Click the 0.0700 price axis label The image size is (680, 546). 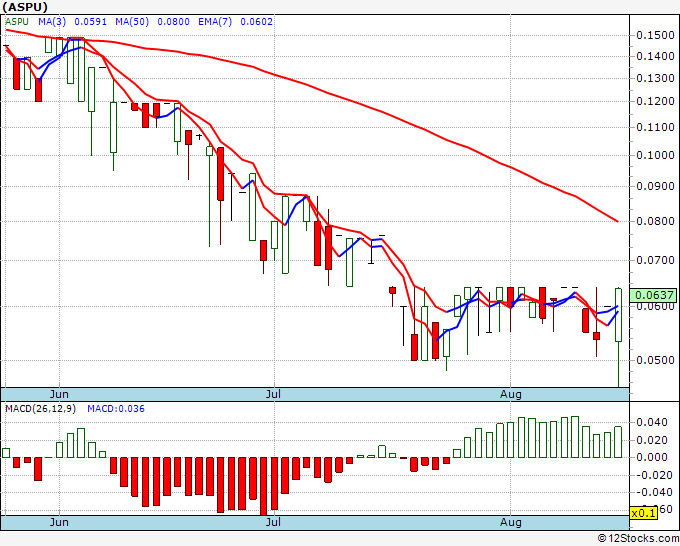click(x=655, y=260)
